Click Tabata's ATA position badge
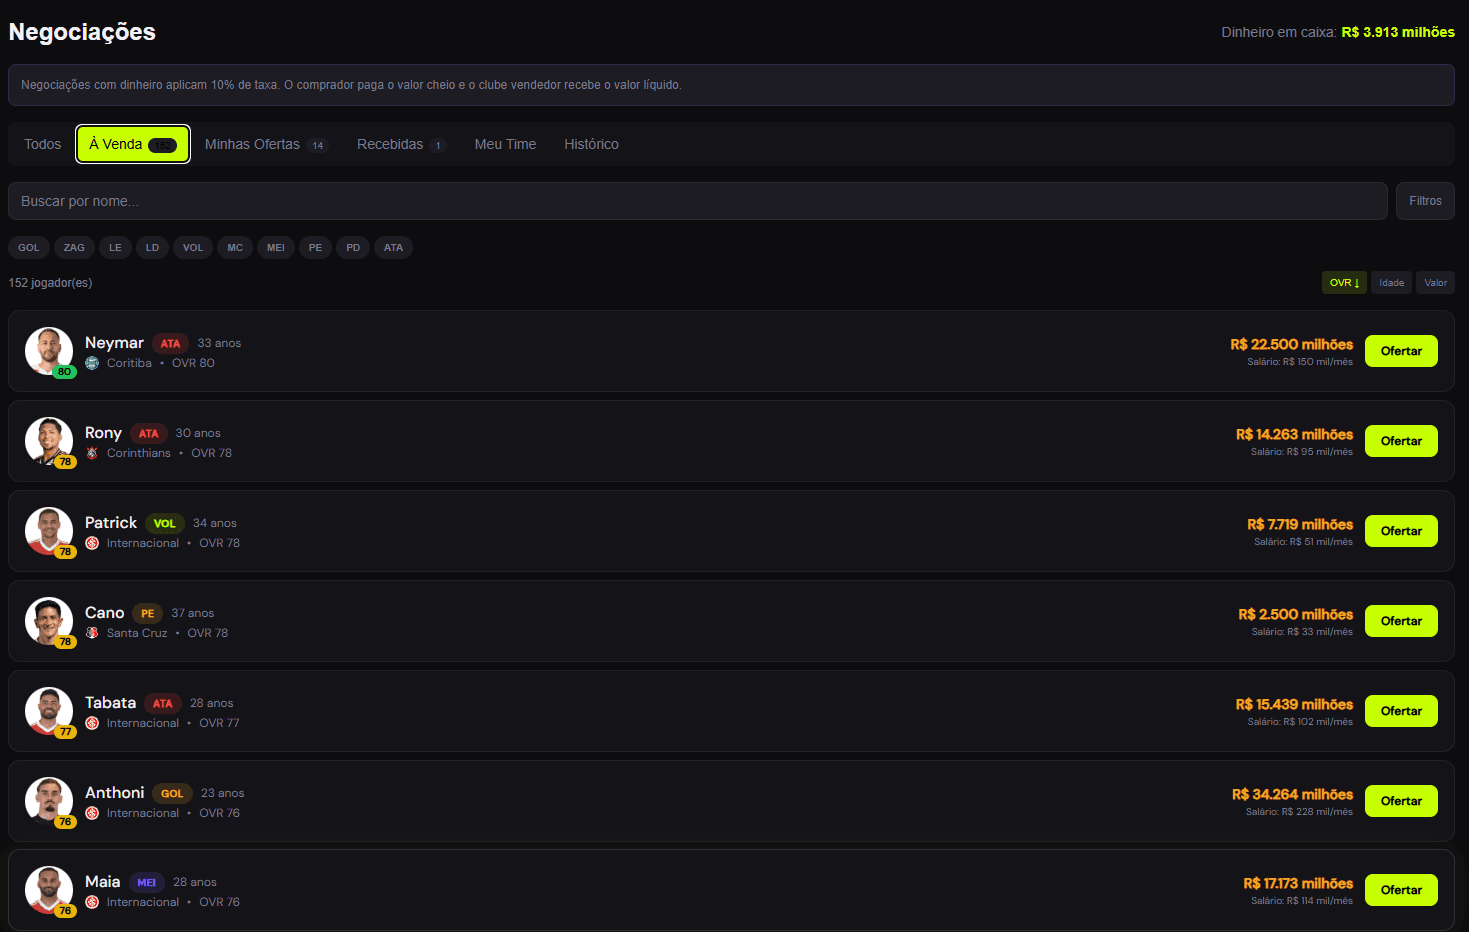Image resolution: width=1469 pixels, height=932 pixels. pos(163,703)
